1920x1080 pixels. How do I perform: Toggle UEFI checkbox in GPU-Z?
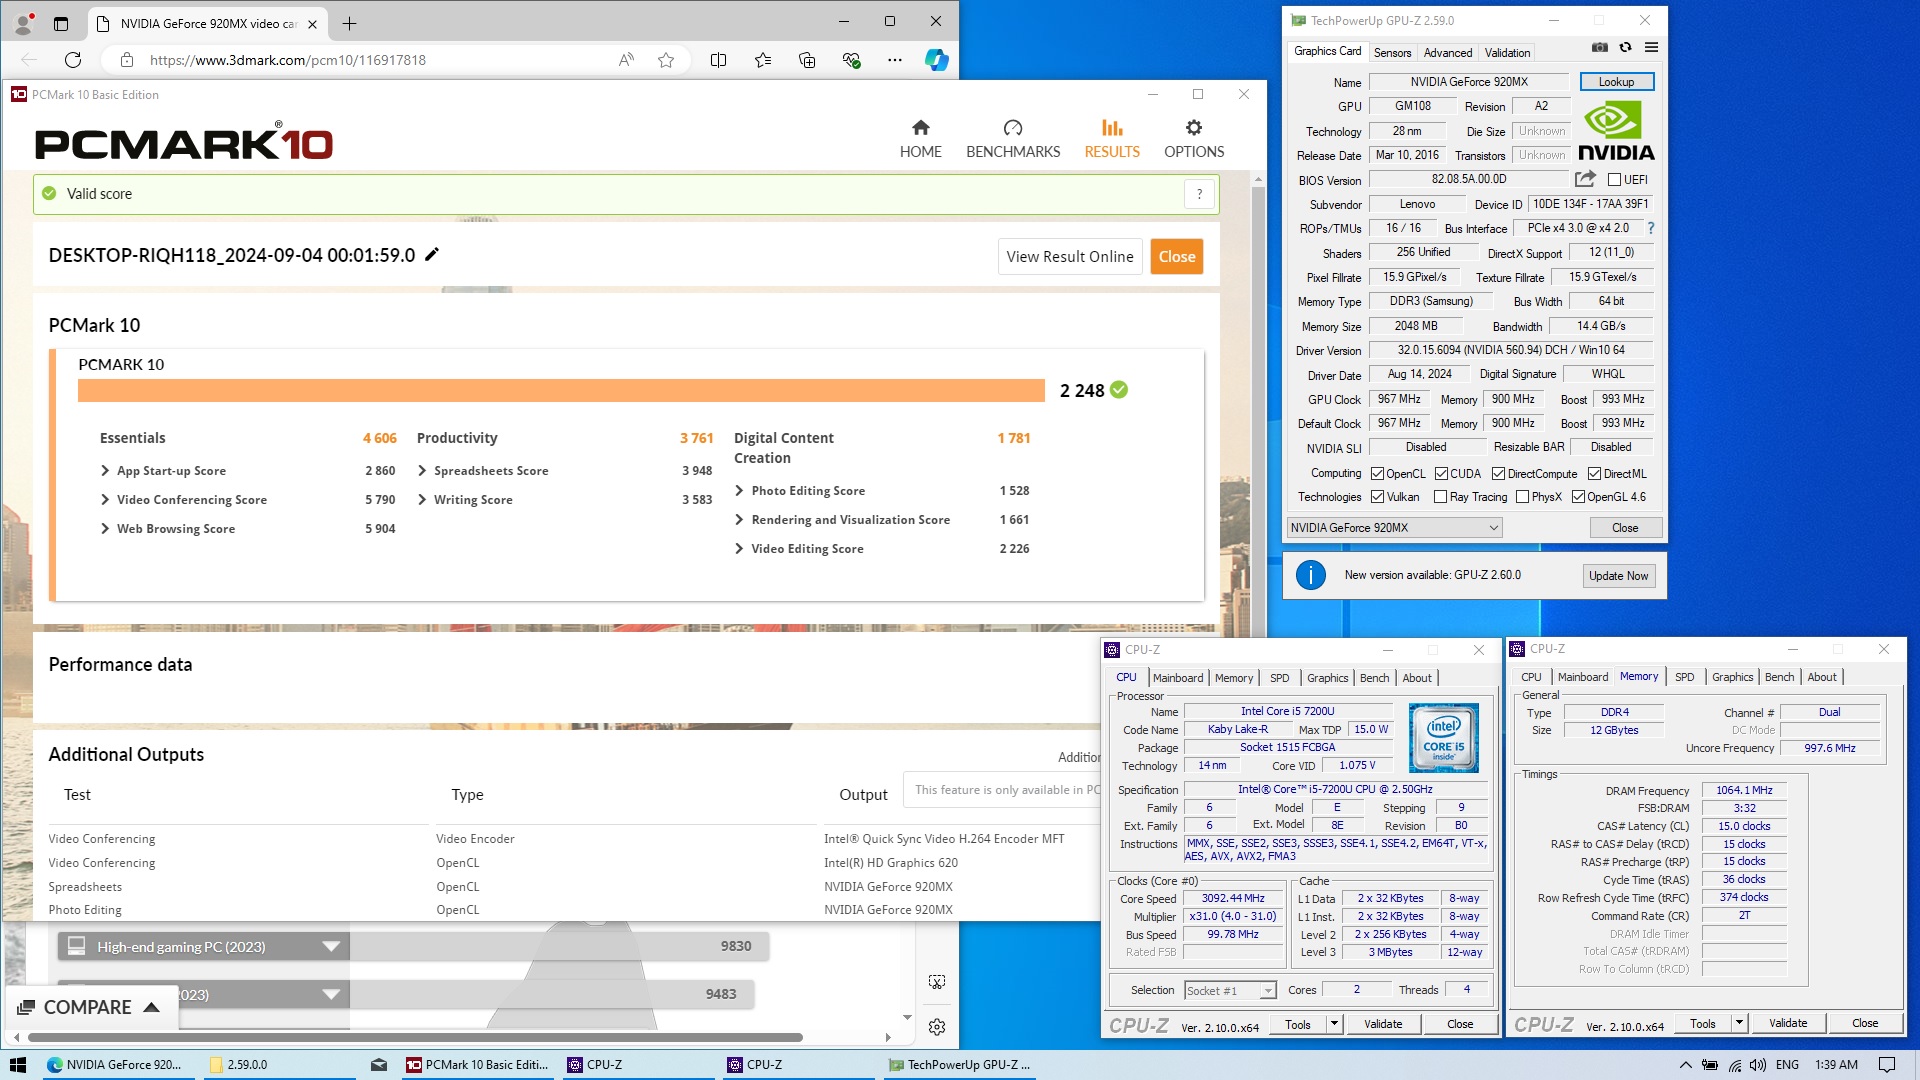pos(1614,180)
